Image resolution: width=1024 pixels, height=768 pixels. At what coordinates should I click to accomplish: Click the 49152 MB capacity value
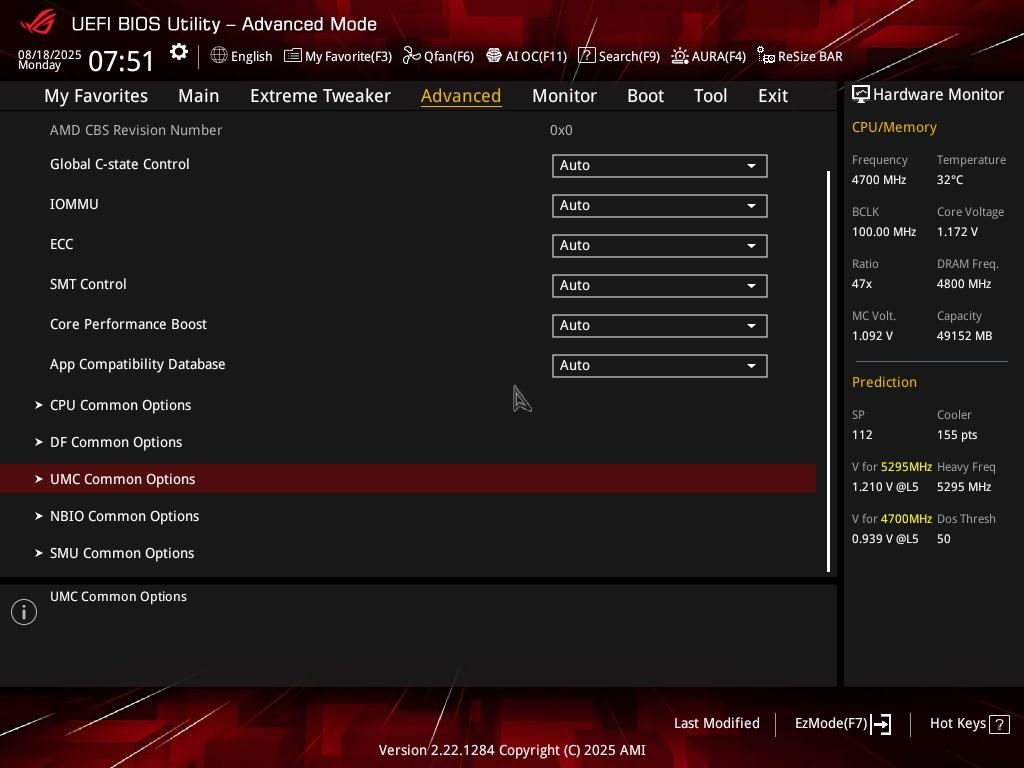tap(965, 336)
